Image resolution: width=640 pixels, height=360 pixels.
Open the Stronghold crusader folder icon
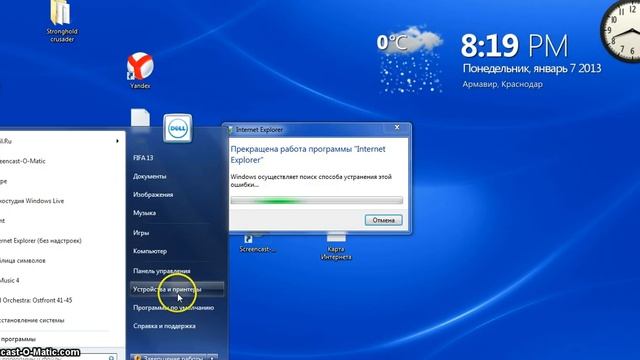pyautogui.click(x=61, y=20)
